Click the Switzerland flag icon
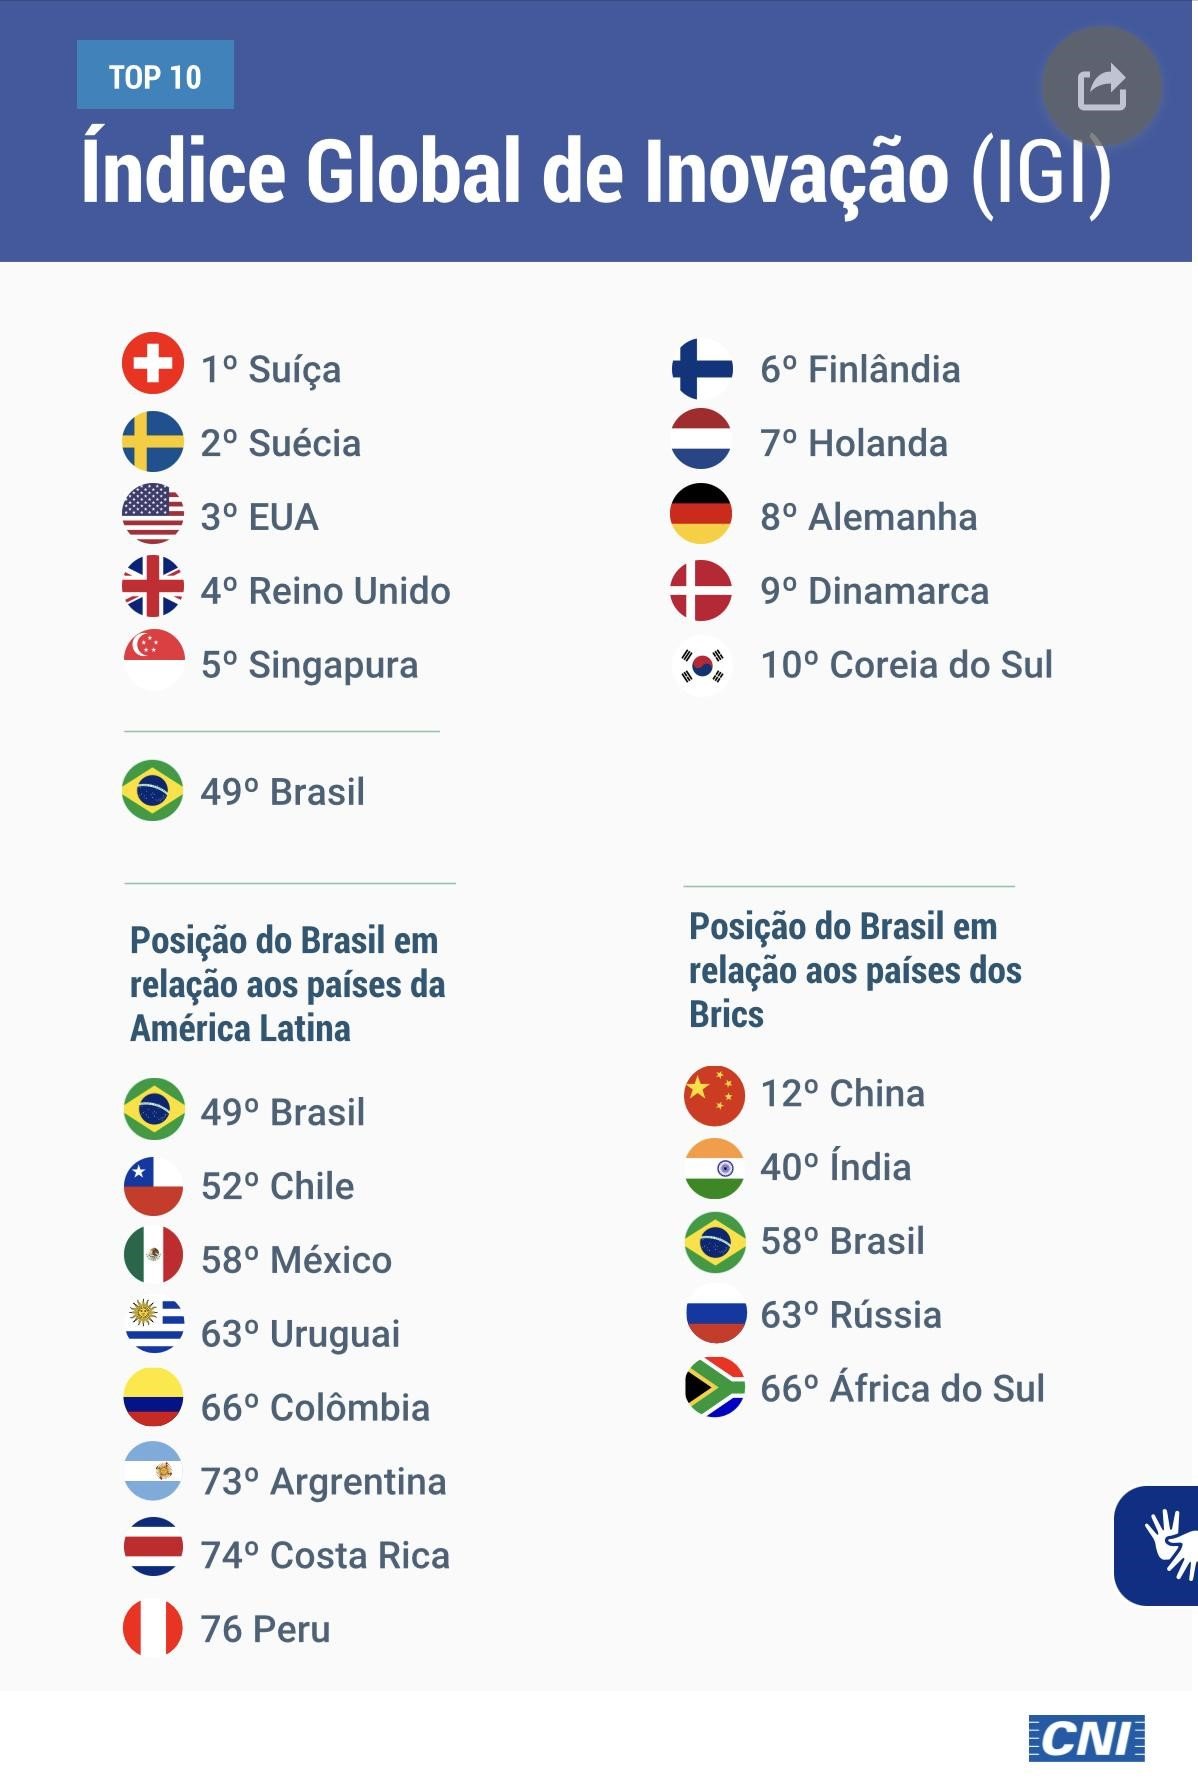Image resolution: width=1198 pixels, height=1778 pixels. (x=153, y=363)
